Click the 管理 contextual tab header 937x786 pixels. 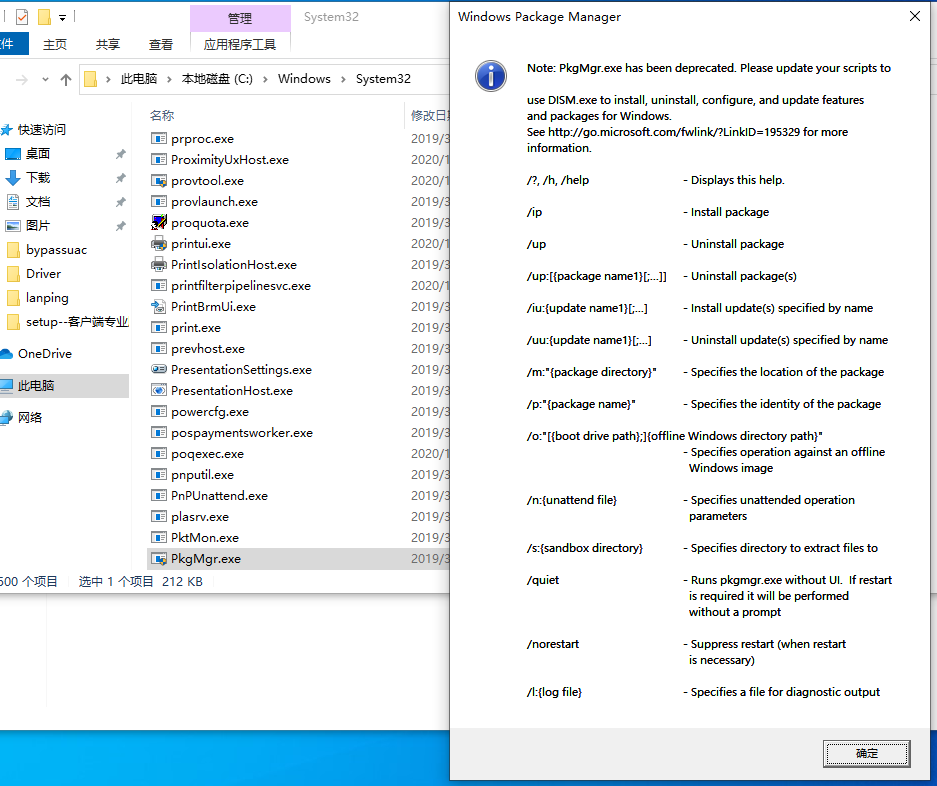pyautogui.click(x=240, y=19)
